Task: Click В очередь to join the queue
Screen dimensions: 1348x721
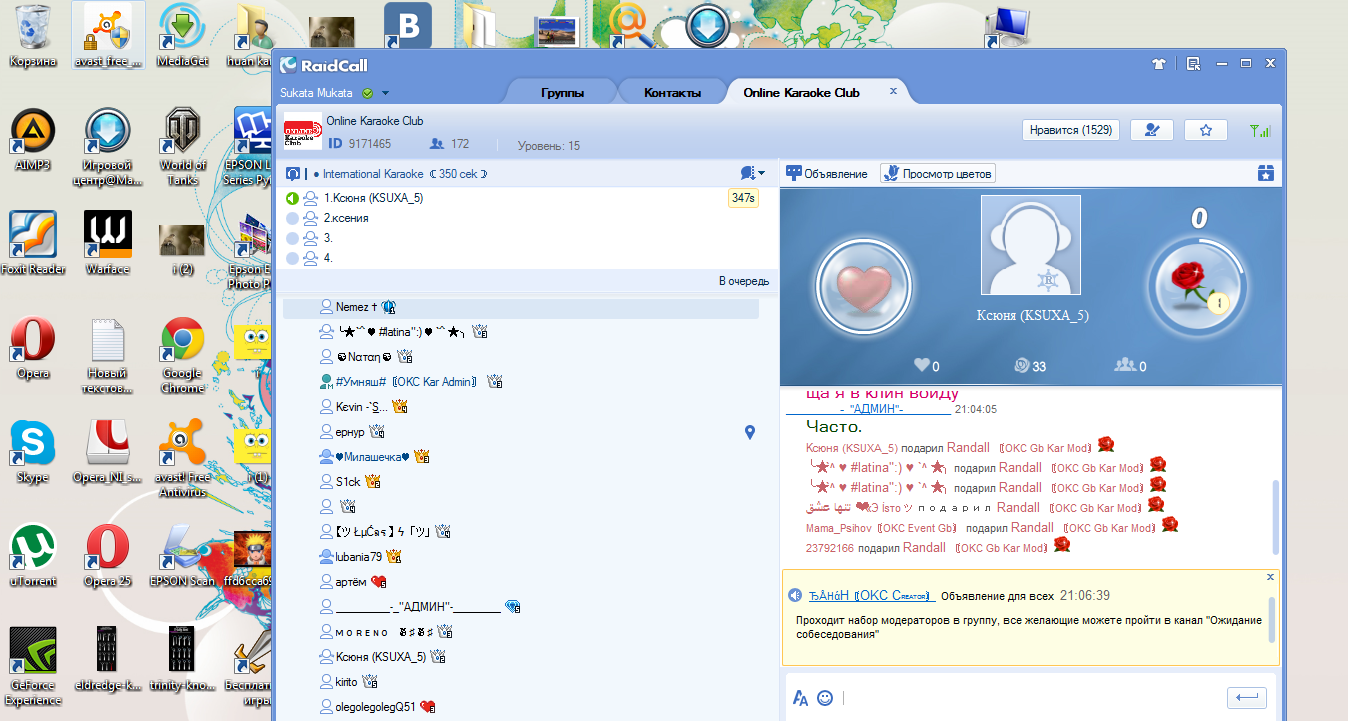Action: (x=744, y=281)
